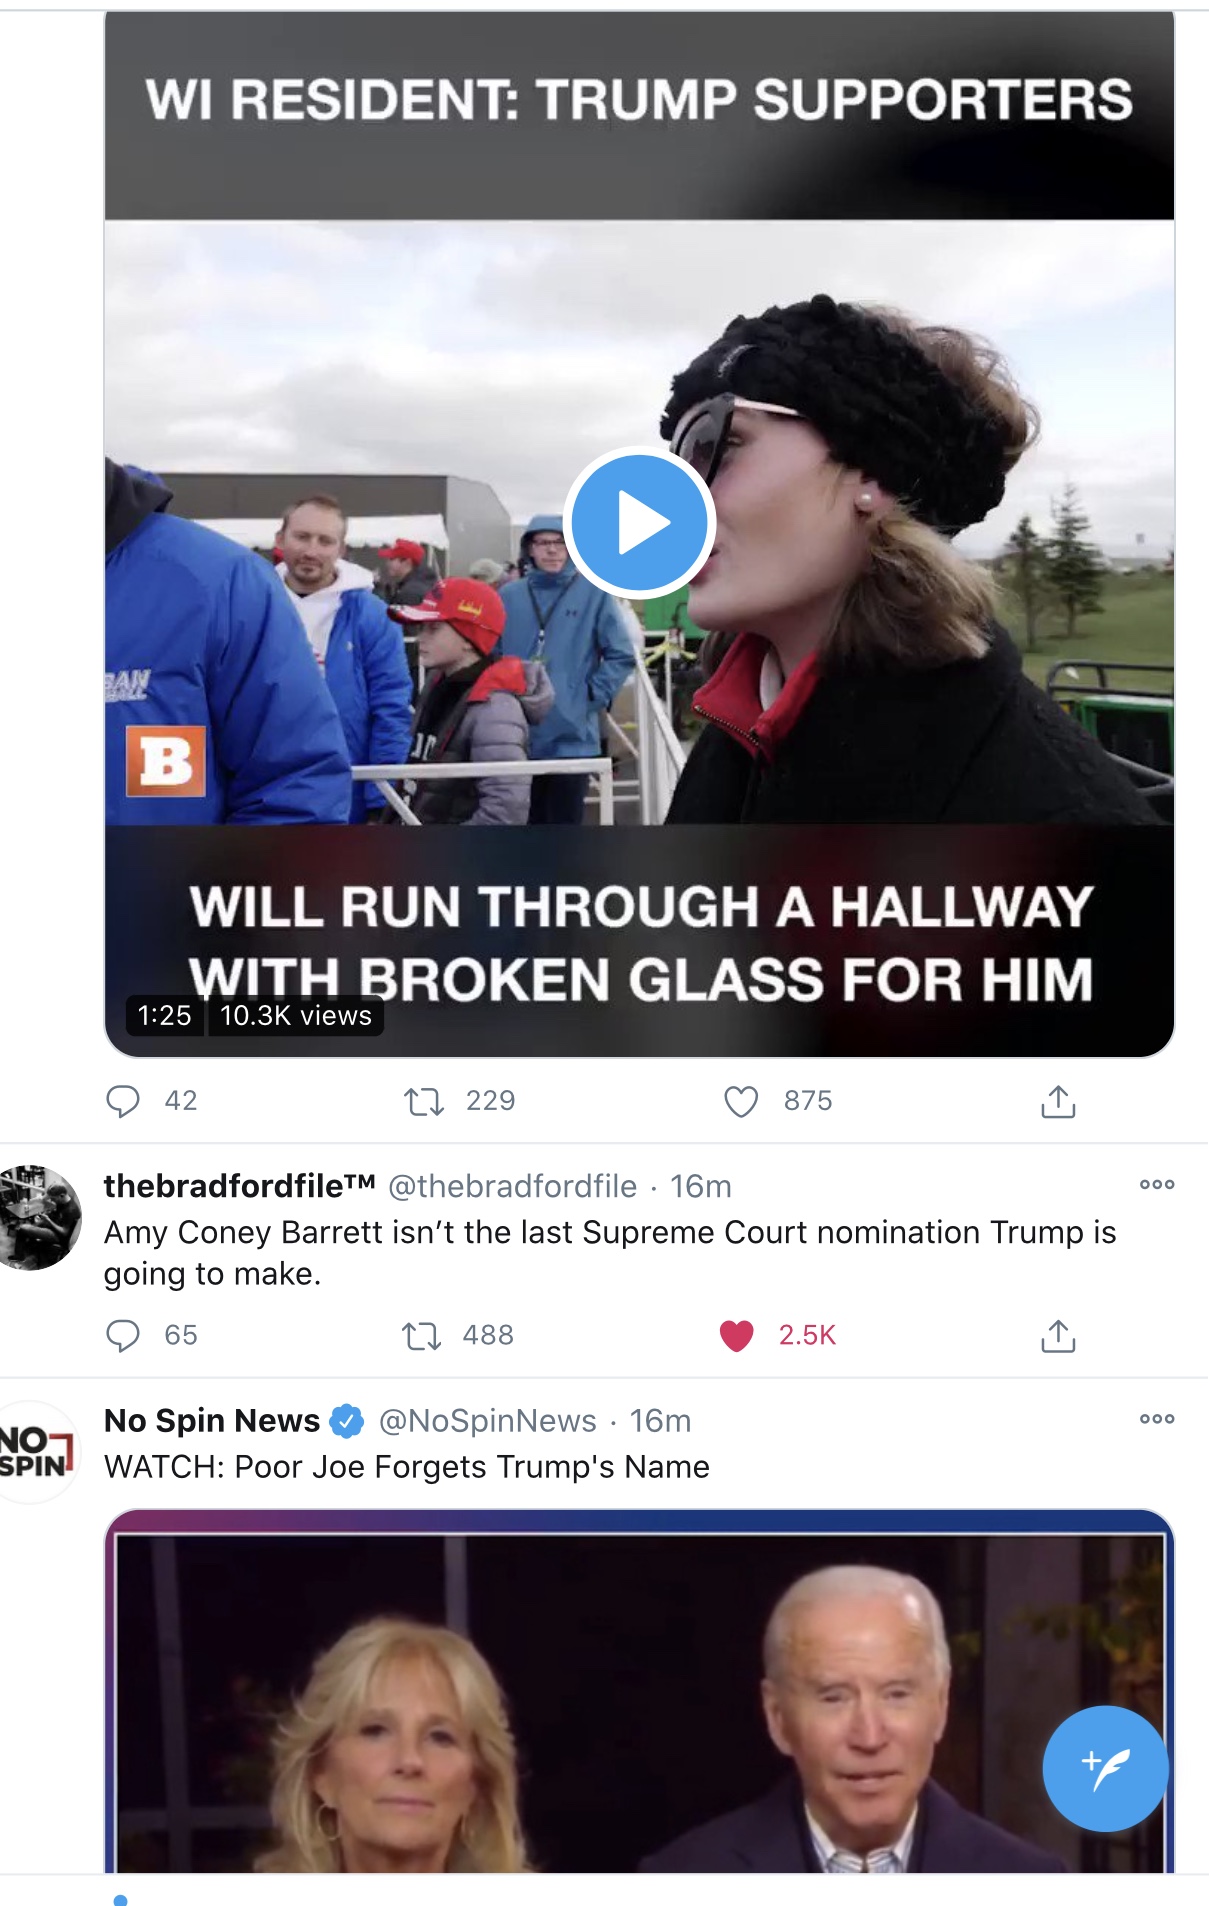1209x1906 pixels.
Task: Open thebradfordfile profile avatar
Action: 40,1217
